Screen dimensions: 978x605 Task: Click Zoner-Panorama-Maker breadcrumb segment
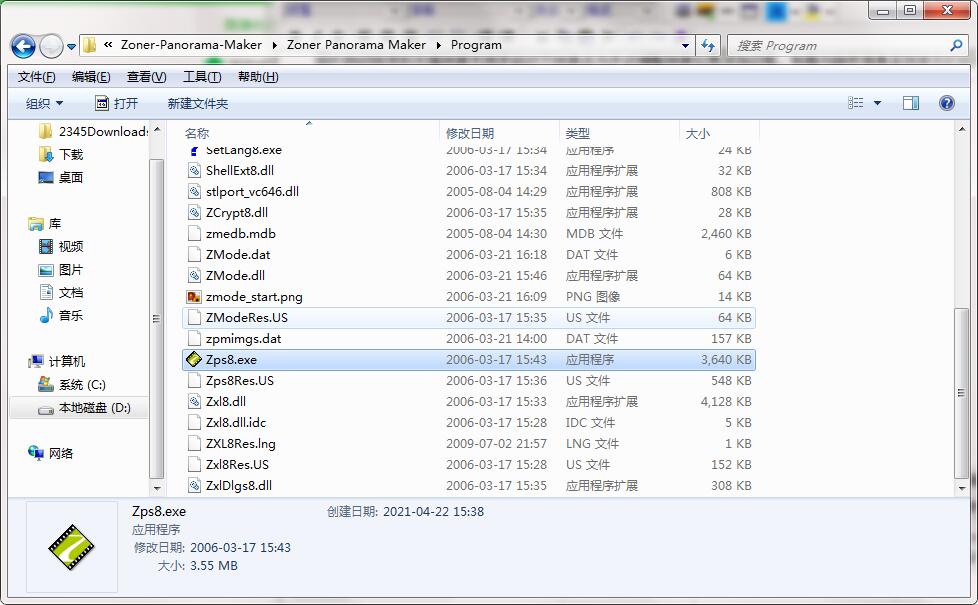pyautogui.click(x=191, y=45)
